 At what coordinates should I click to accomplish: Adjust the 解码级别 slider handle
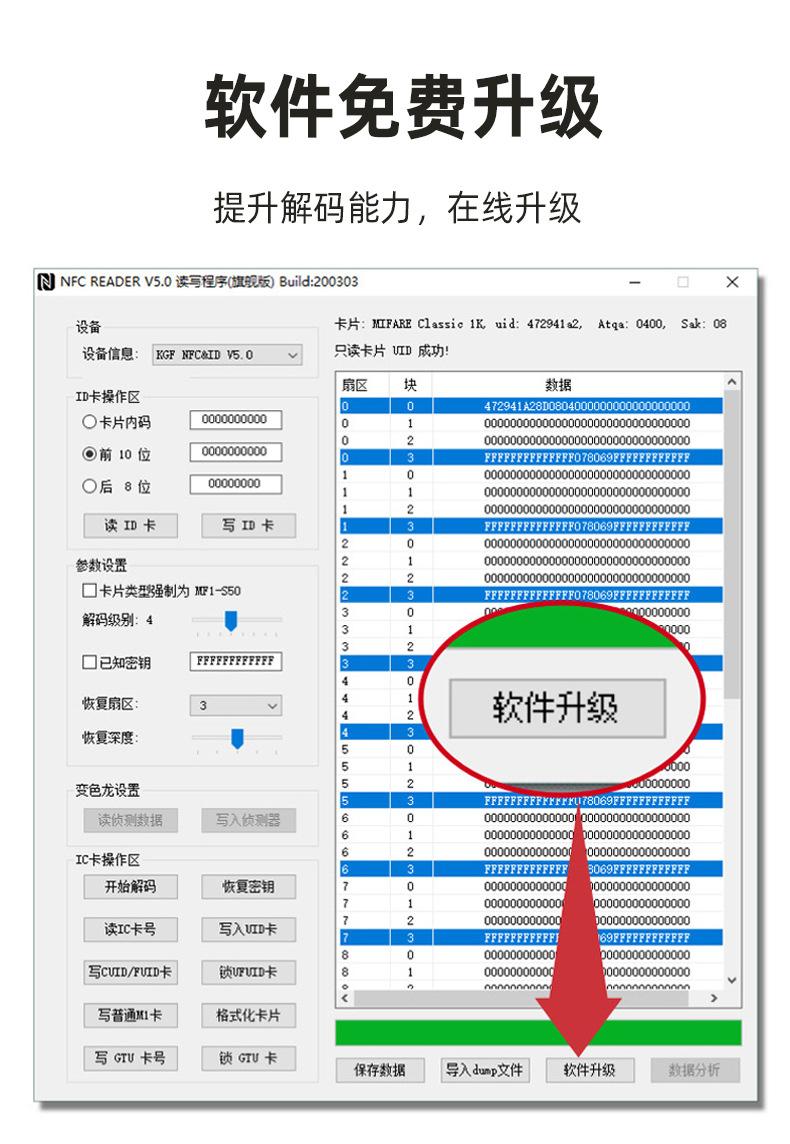tap(231, 621)
